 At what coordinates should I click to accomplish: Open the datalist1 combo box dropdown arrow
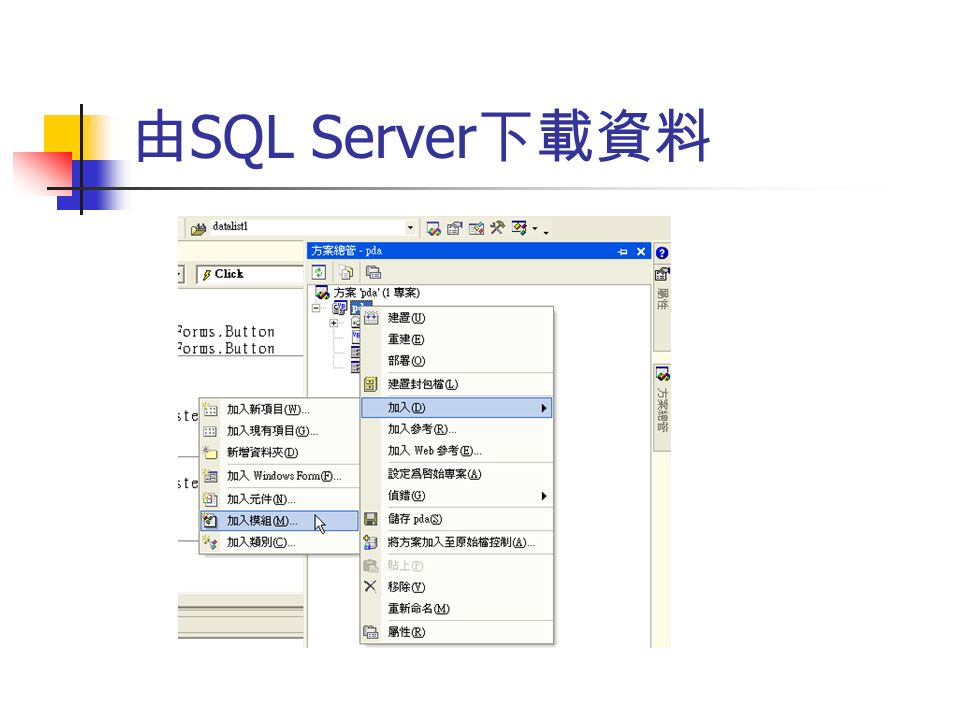410,228
